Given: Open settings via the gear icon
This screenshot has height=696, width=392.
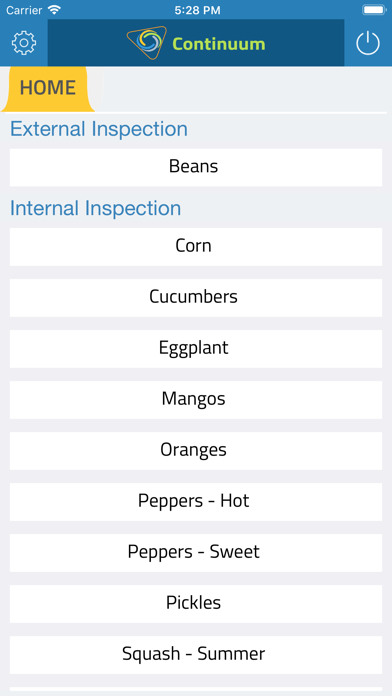Looking at the screenshot, I should [24, 43].
